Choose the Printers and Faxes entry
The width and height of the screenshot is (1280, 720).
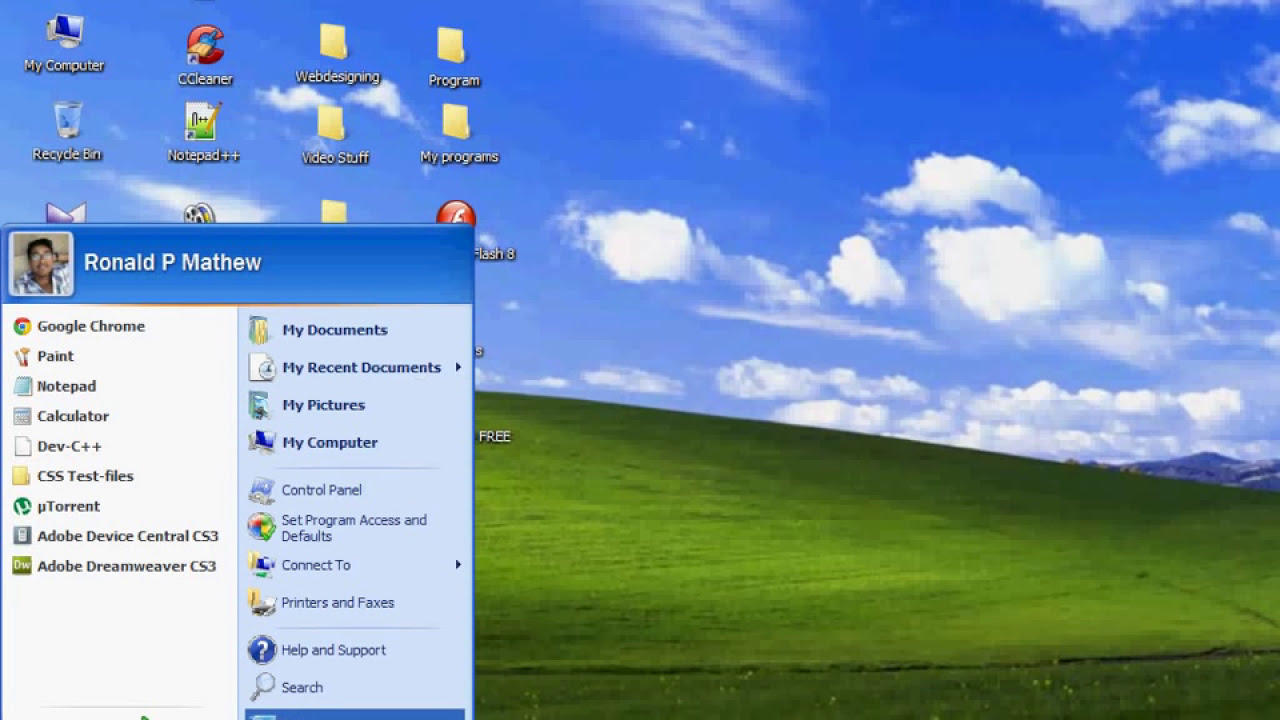(x=356, y=603)
